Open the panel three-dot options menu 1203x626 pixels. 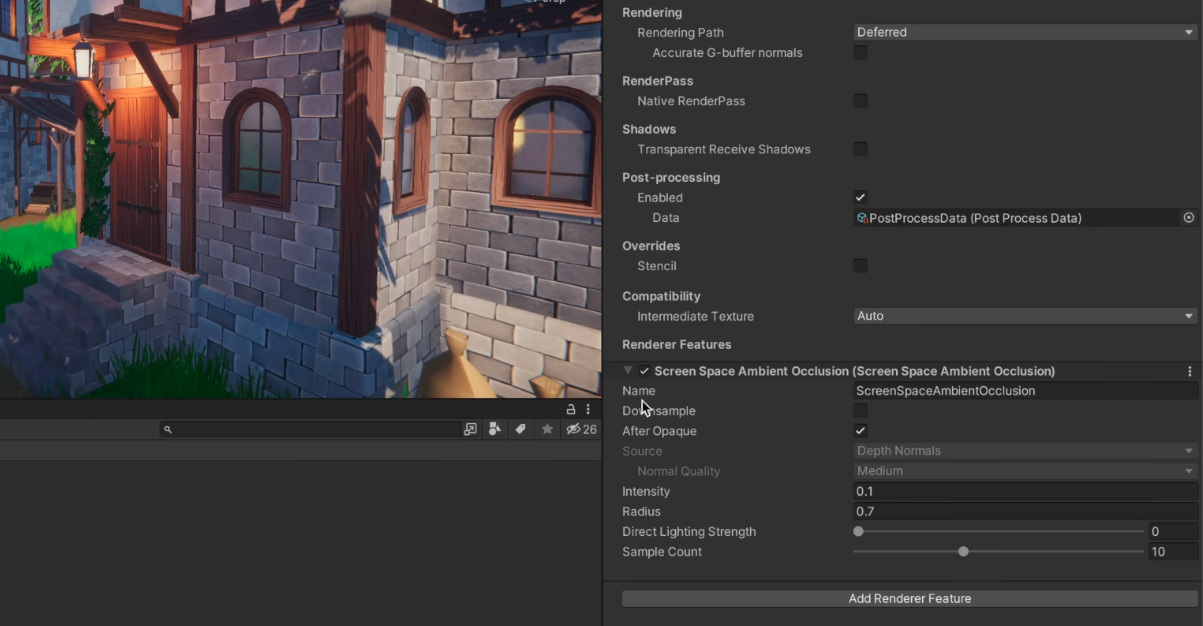588,410
